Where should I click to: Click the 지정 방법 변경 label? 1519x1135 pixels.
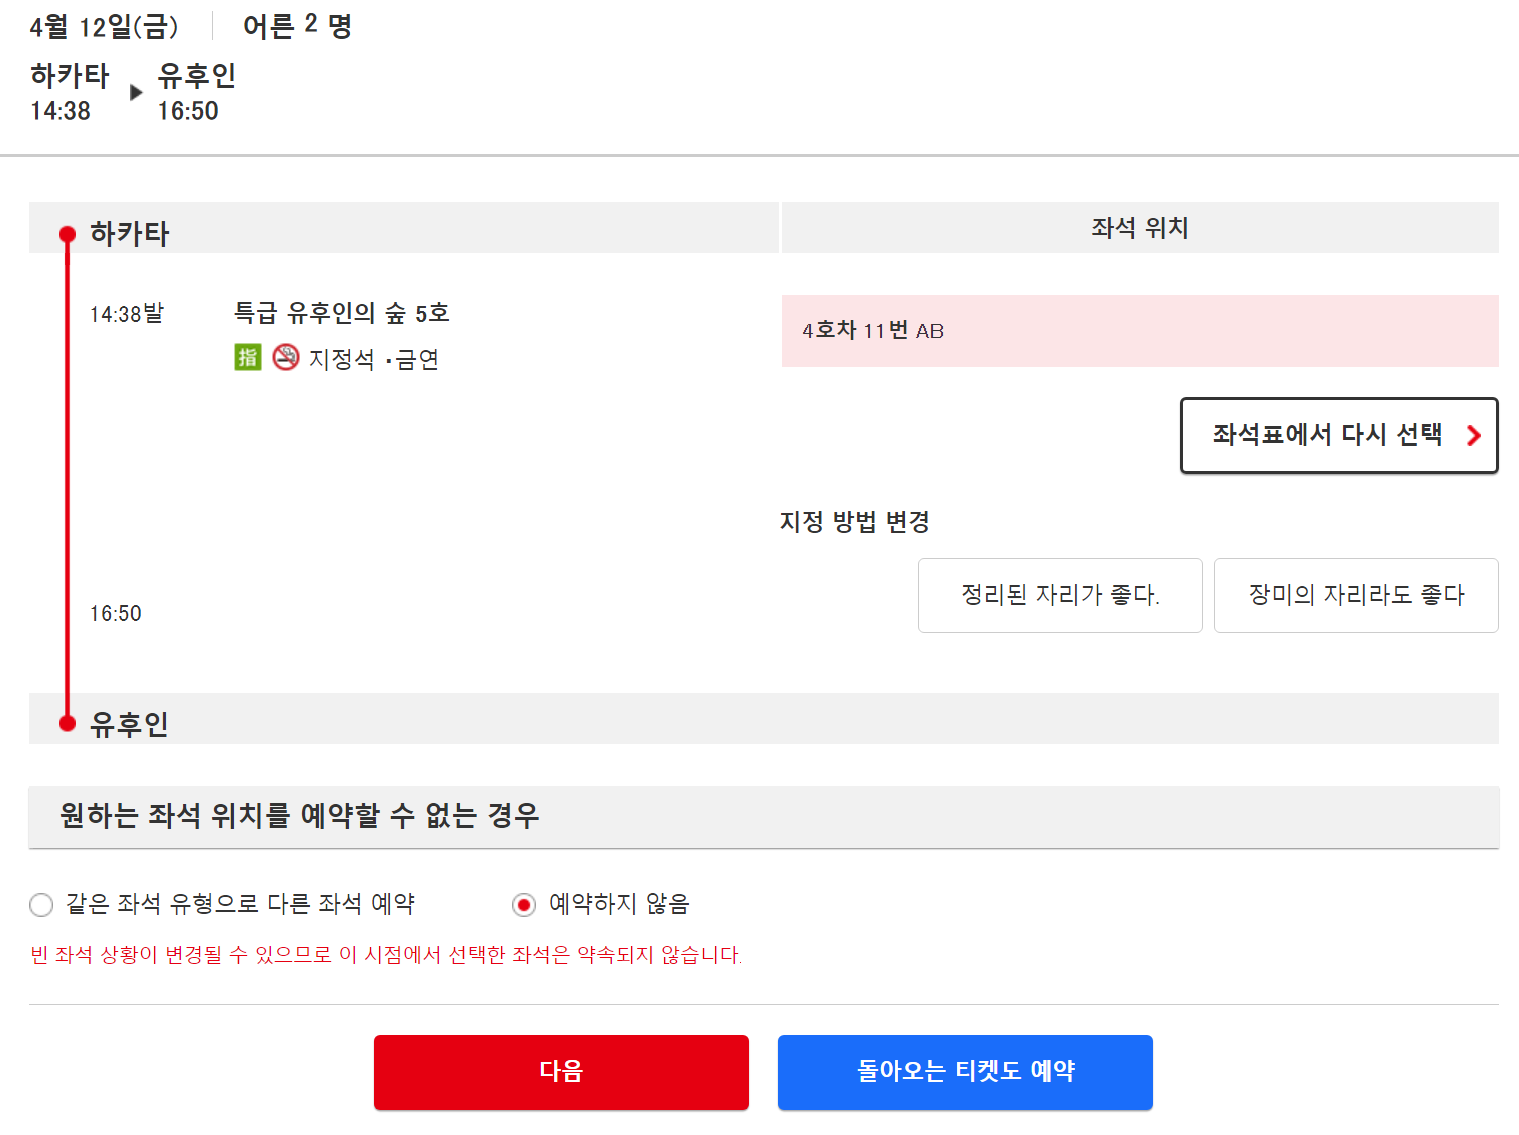(855, 522)
